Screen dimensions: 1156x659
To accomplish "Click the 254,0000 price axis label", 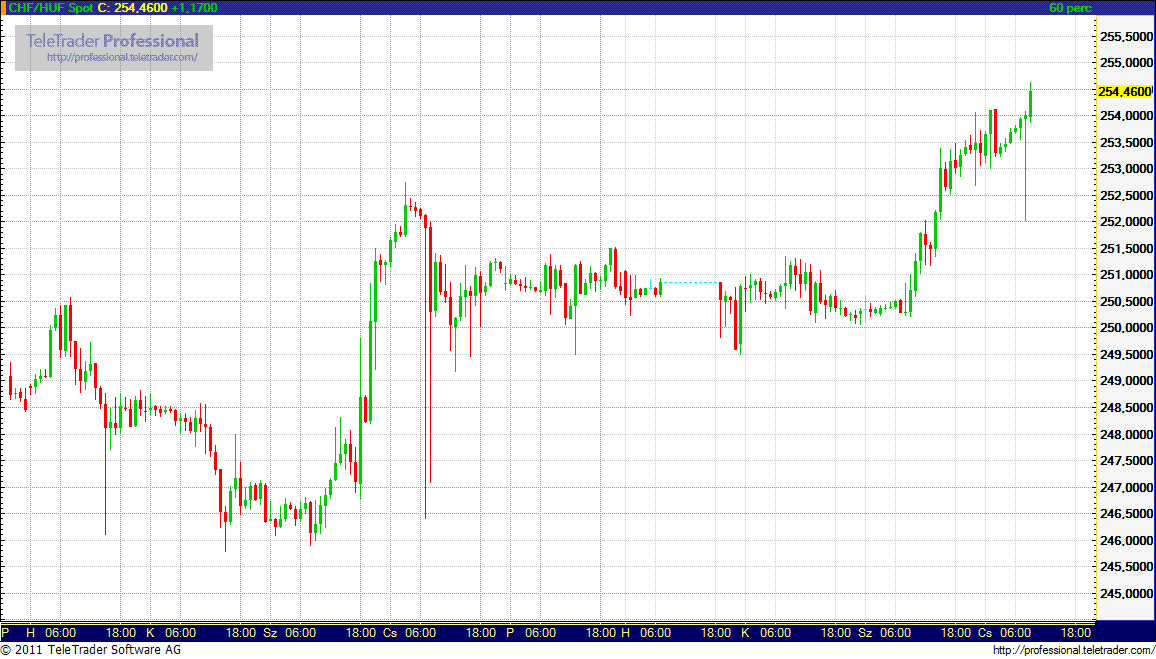I will click(1125, 116).
